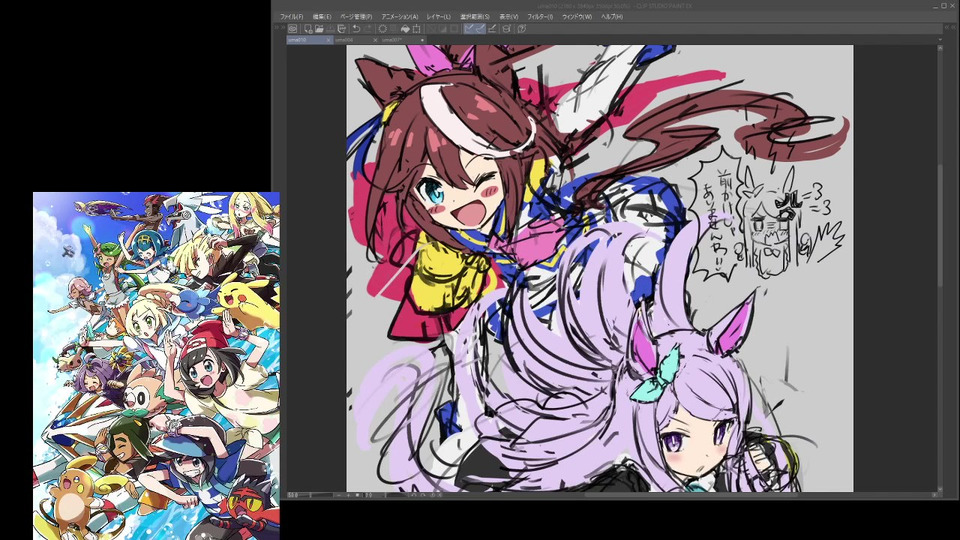
Task: Expand the collapsed right palette dock arrows
Action: 948,27
